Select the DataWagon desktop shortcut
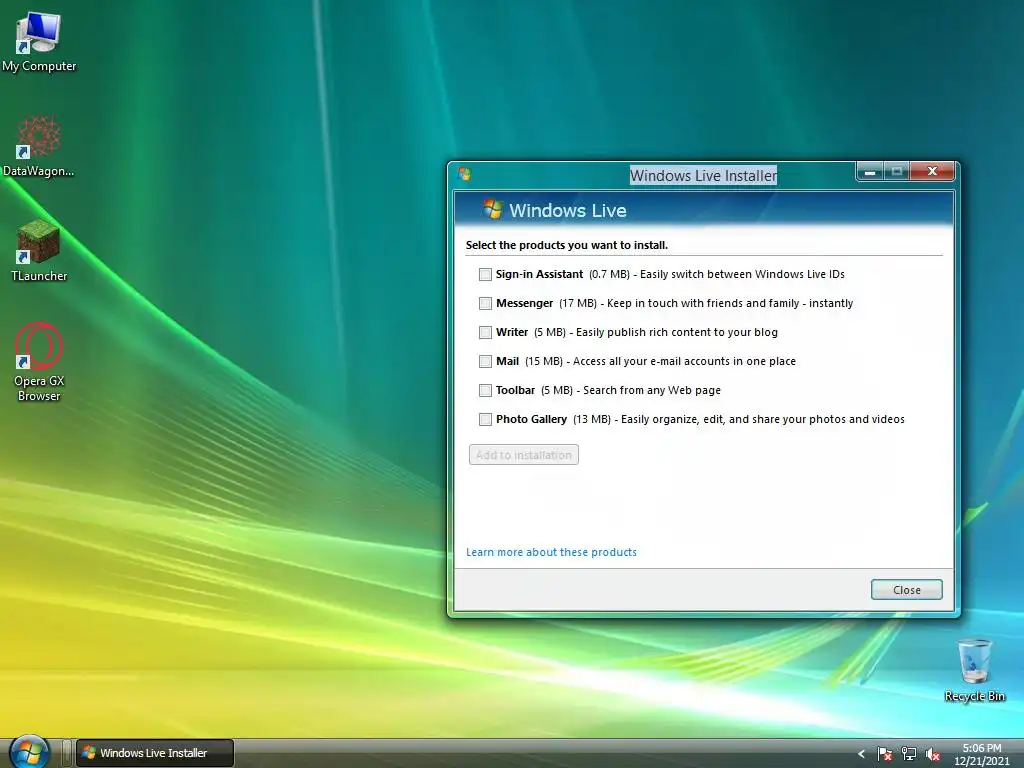1024x768 pixels. click(39, 147)
